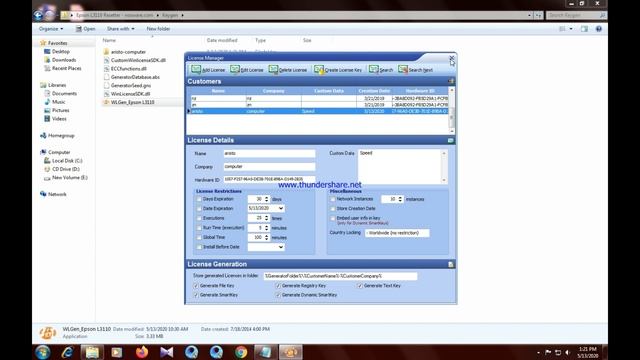Click the Name field in License Details
This screenshot has height=360, width=640.
pos(269,153)
